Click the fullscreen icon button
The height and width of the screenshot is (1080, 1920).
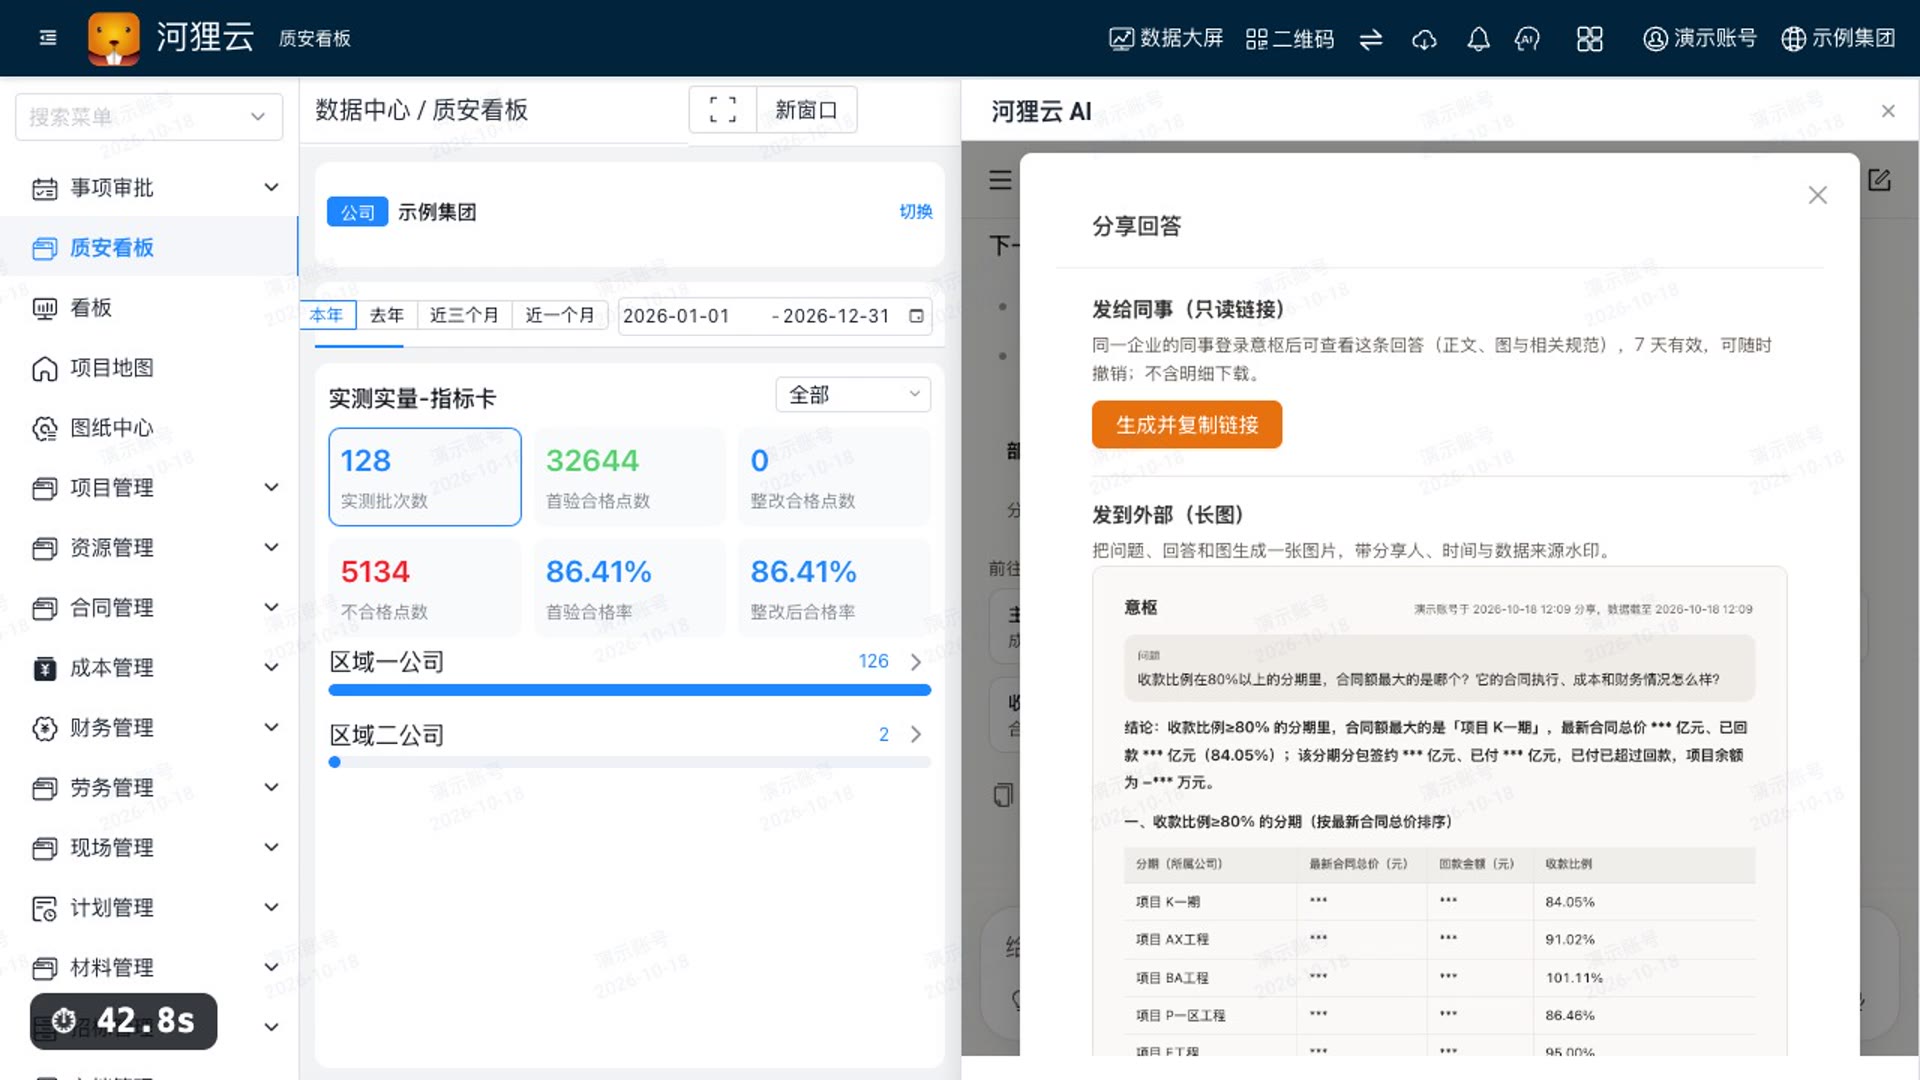722,109
